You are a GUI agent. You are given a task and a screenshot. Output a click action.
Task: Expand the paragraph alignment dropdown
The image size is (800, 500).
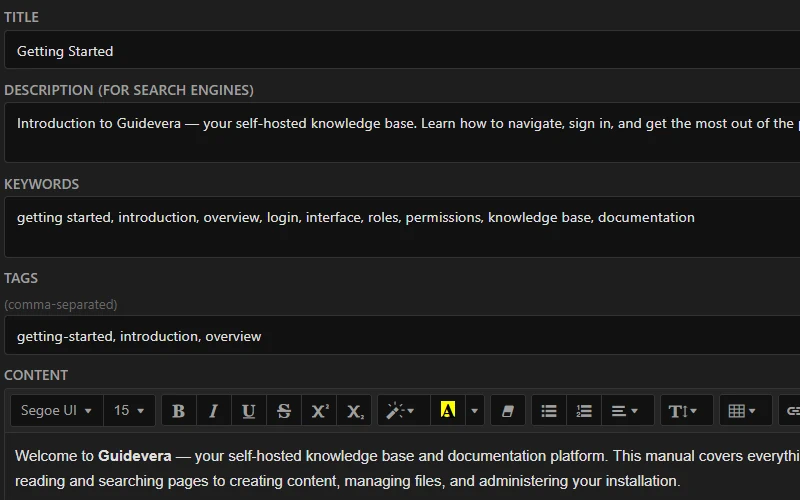click(625, 411)
